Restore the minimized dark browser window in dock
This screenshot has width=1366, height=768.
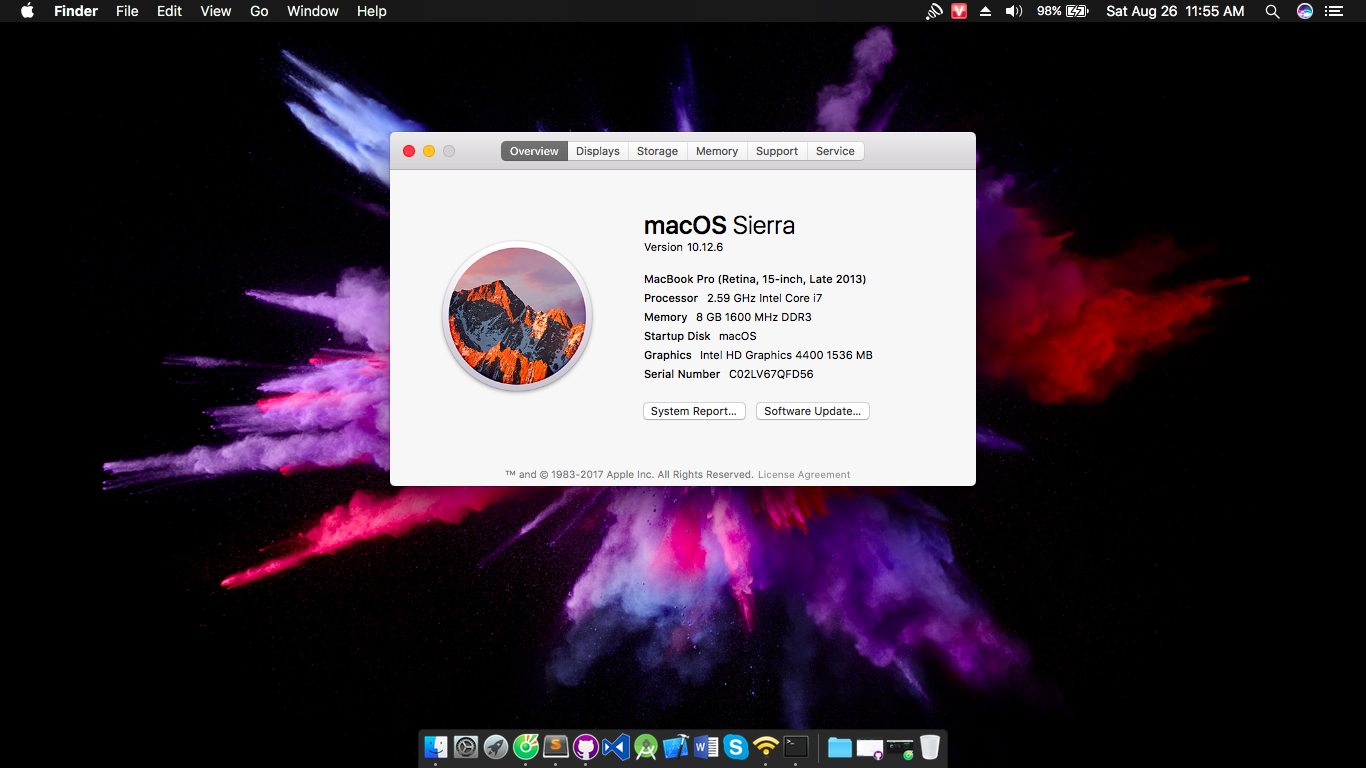click(900, 748)
